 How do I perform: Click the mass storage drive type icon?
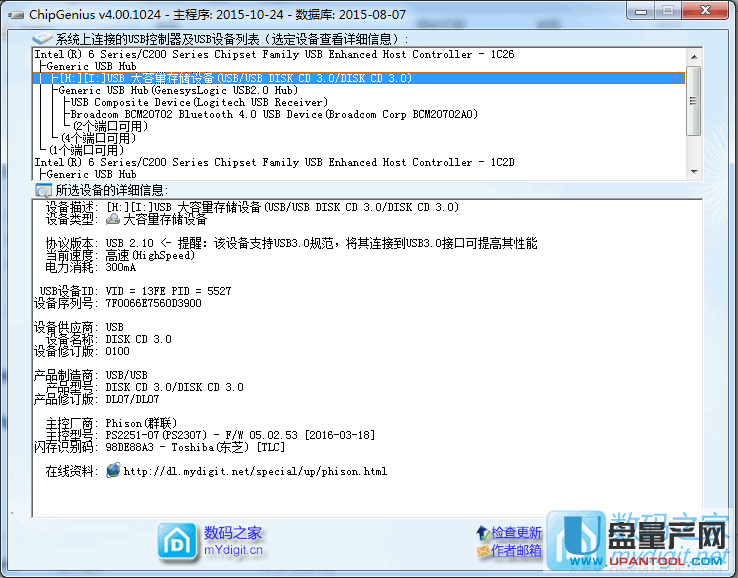pyautogui.click(x=113, y=219)
